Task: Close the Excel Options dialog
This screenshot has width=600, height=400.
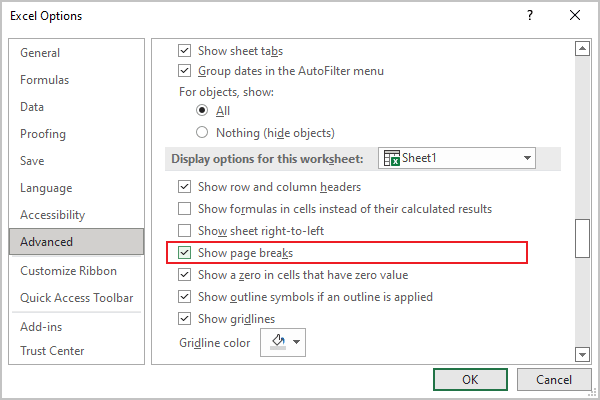Action: point(575,15)
